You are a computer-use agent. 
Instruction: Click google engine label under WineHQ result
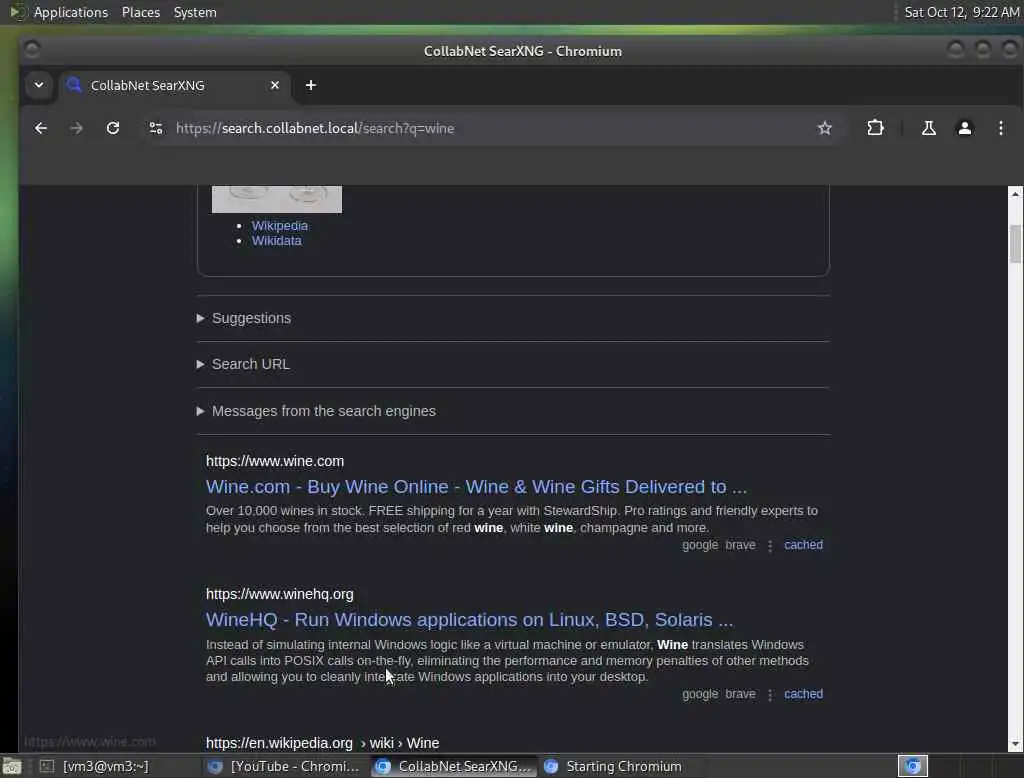(x=700, y=694)
